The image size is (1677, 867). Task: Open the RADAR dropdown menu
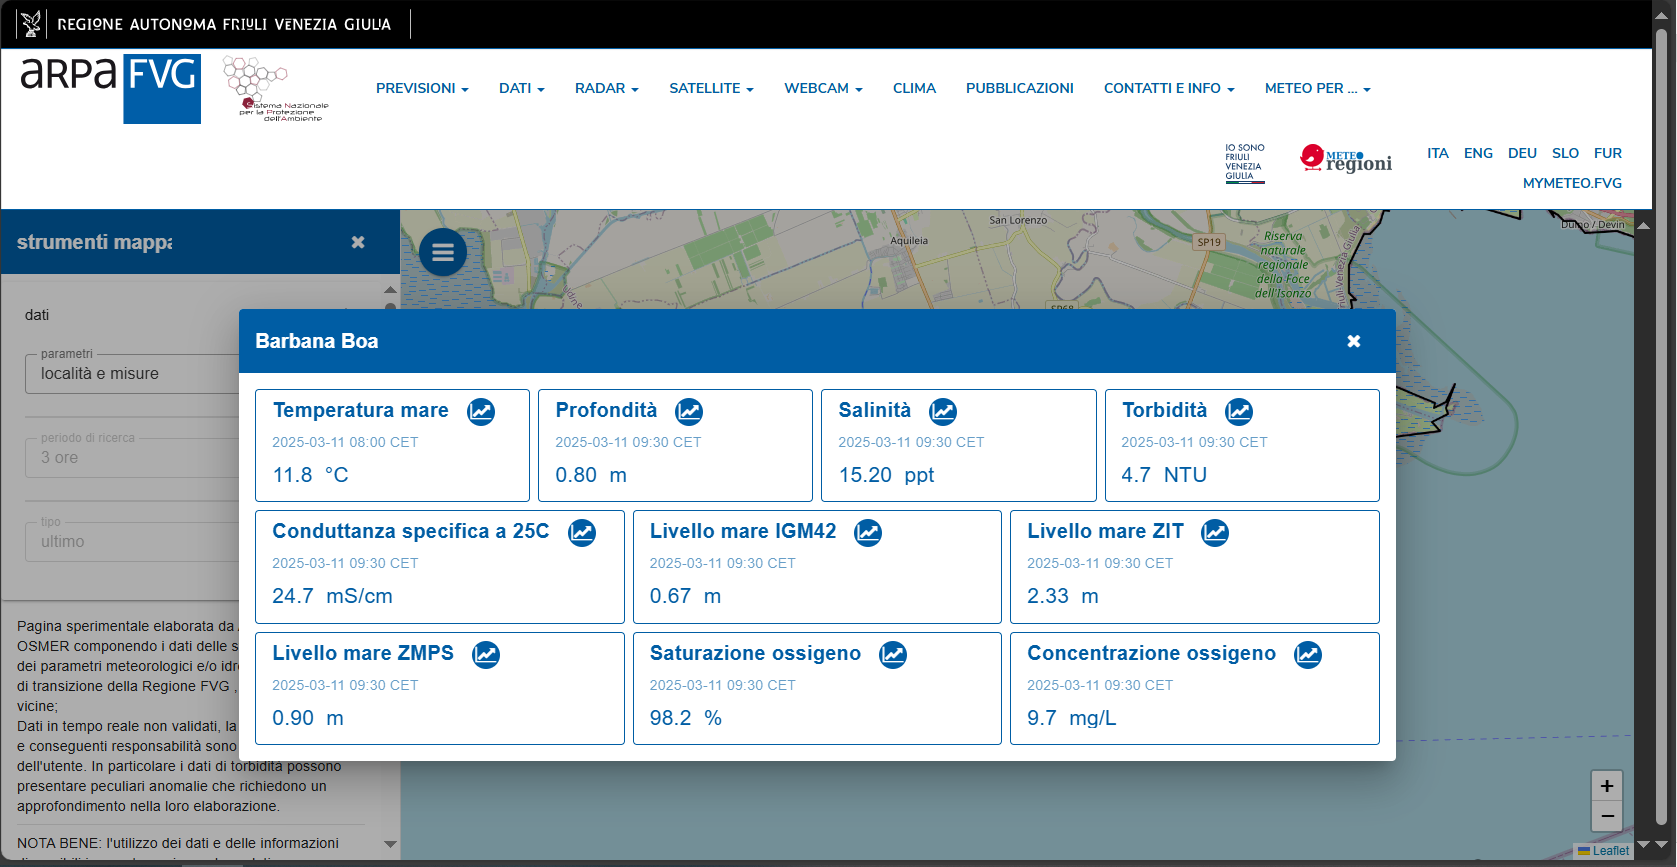tap(606, 88)
